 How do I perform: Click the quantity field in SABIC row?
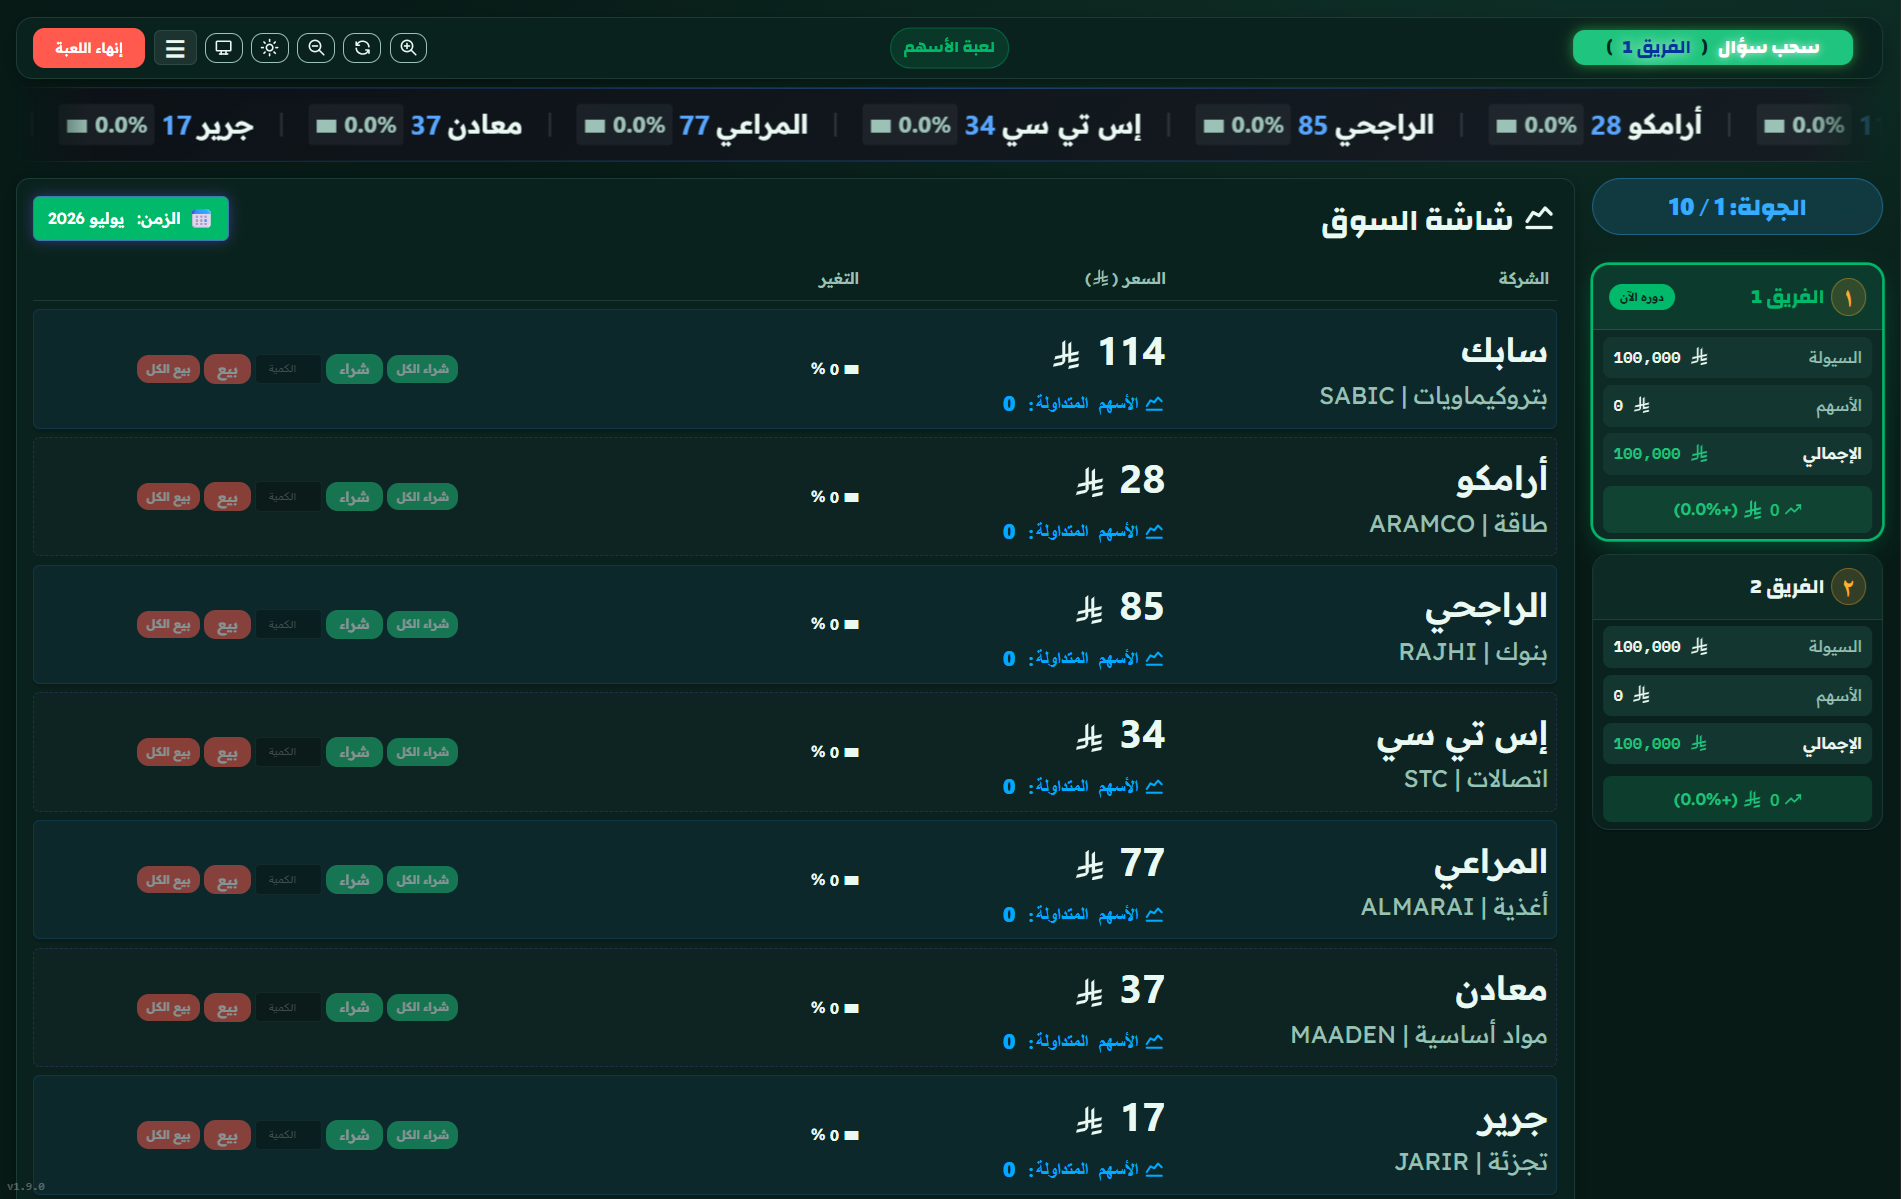[x=288, y=369]
